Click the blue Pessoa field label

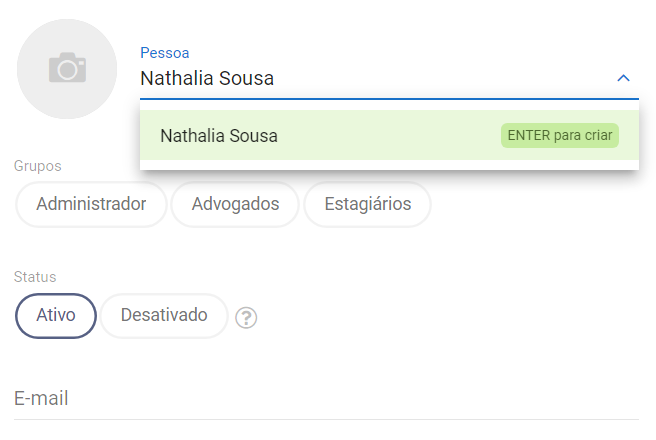tap(164, 52)
